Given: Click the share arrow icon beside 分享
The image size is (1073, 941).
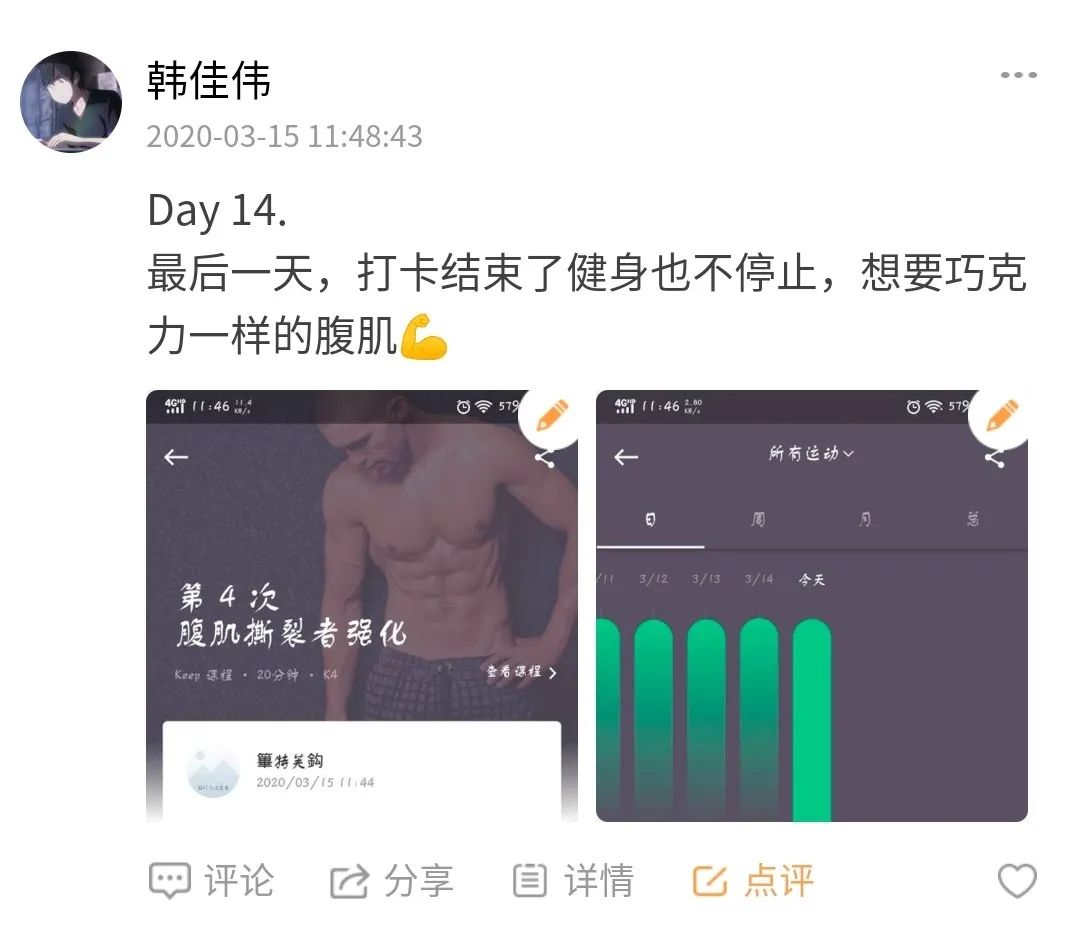Looking at the screenshot, I should 349,881.
